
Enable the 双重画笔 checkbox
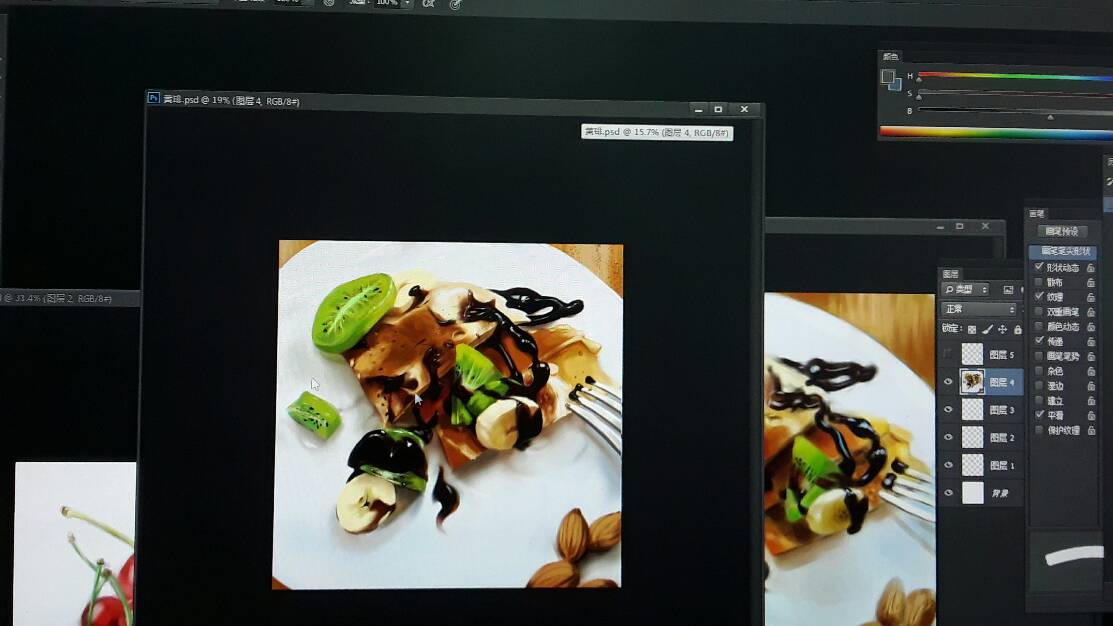[x=1039, y=312]
